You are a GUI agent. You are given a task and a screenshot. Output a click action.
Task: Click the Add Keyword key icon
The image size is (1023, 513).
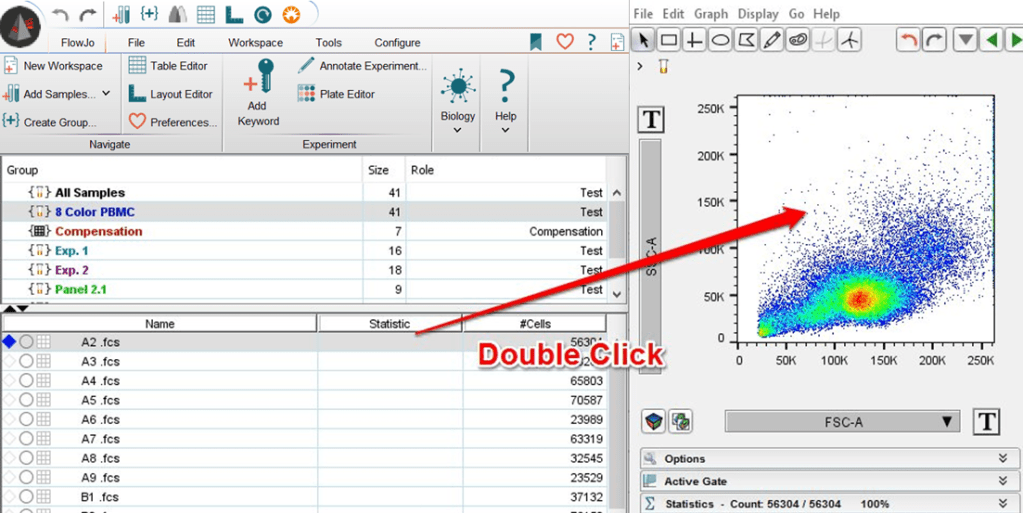[x=258, y=78]
